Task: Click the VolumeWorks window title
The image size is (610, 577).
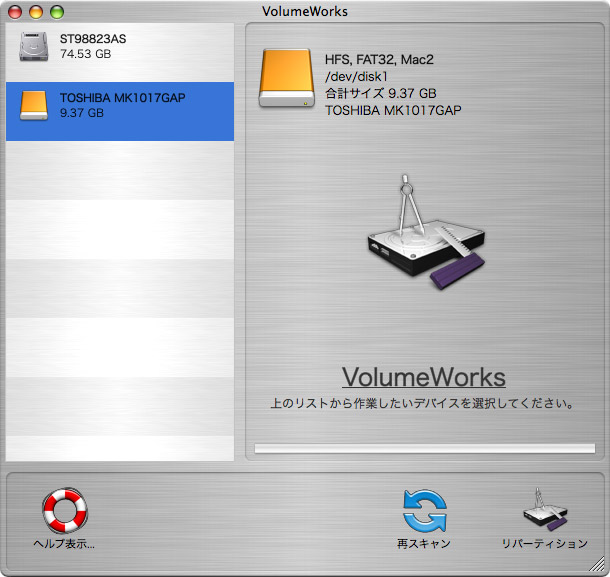Action: (305, 11)
